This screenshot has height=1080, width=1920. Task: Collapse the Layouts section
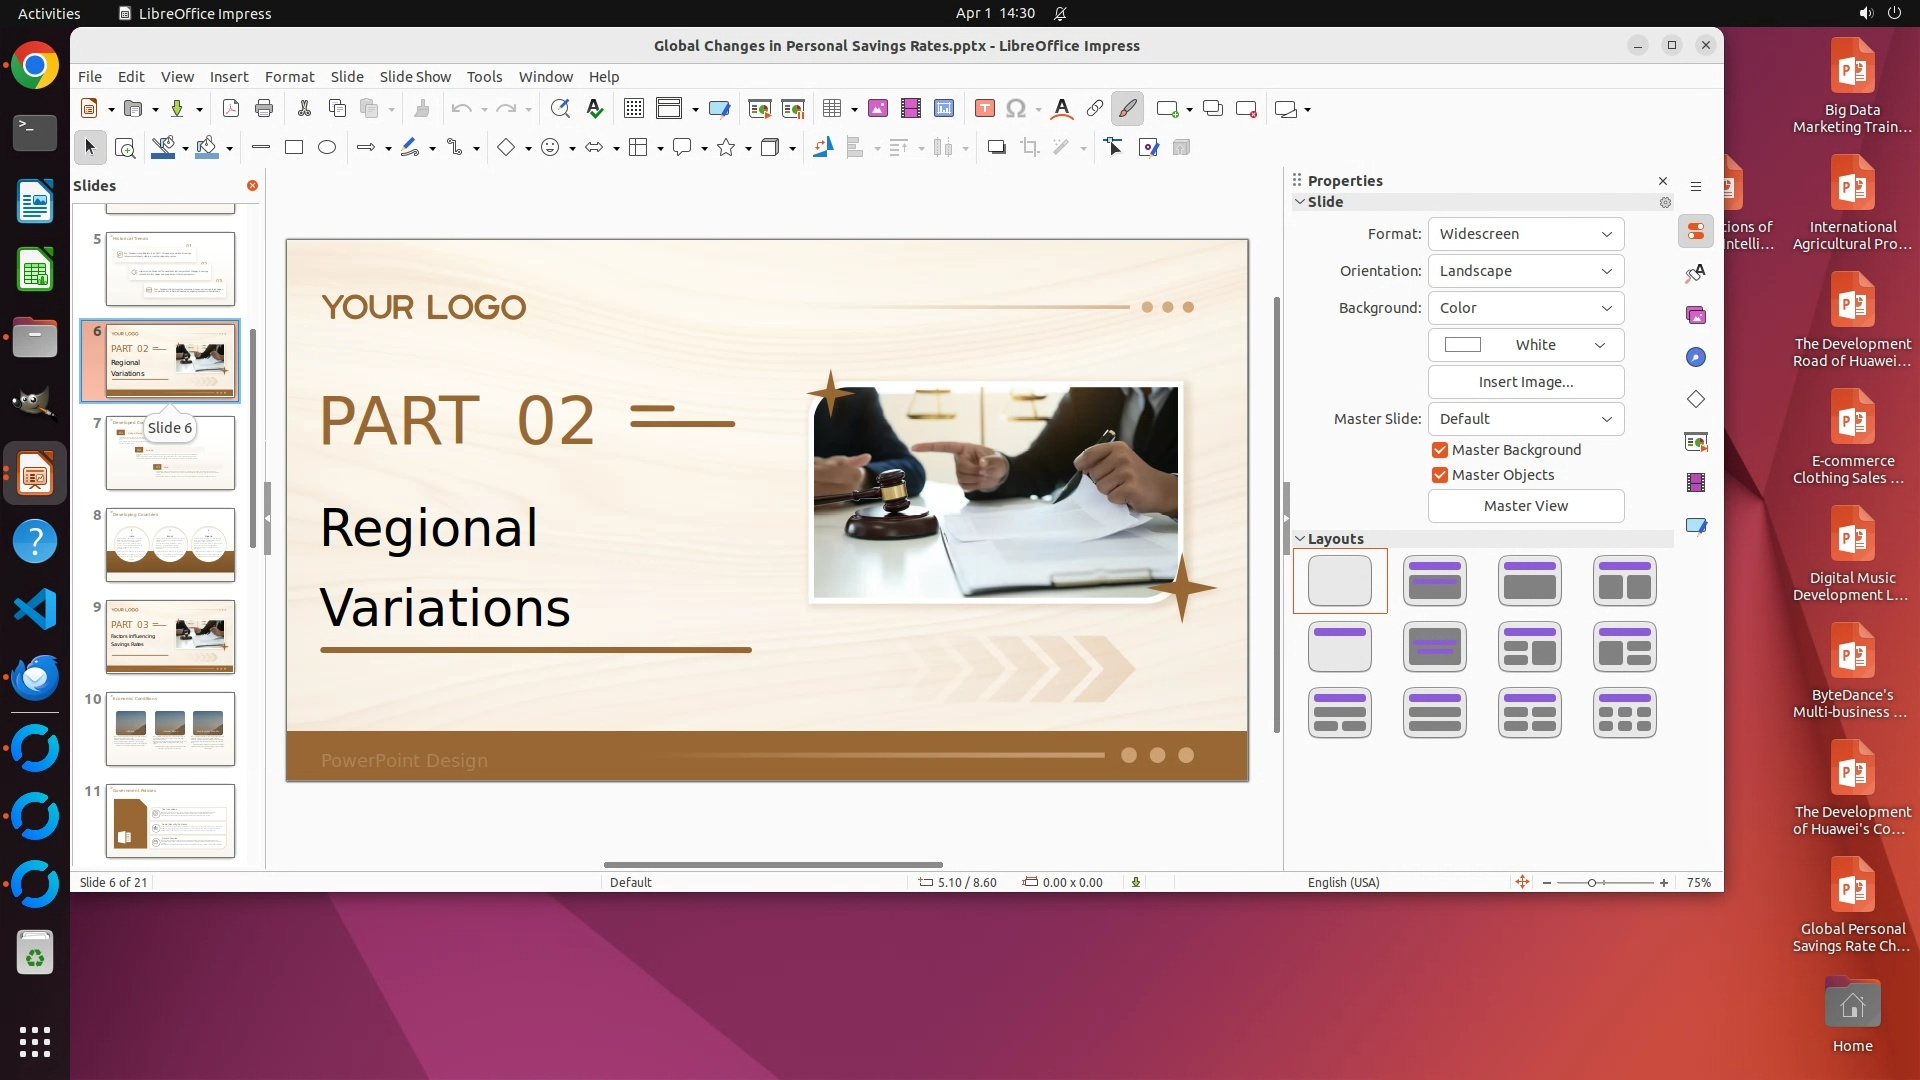tap(1300, 539)
